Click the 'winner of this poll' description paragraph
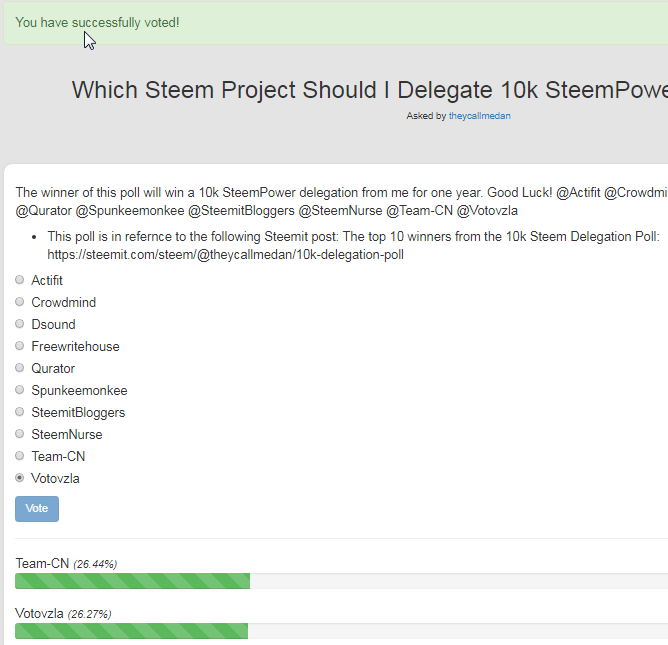This screenshot has width=668, height=645. click(x=341, y=202)
